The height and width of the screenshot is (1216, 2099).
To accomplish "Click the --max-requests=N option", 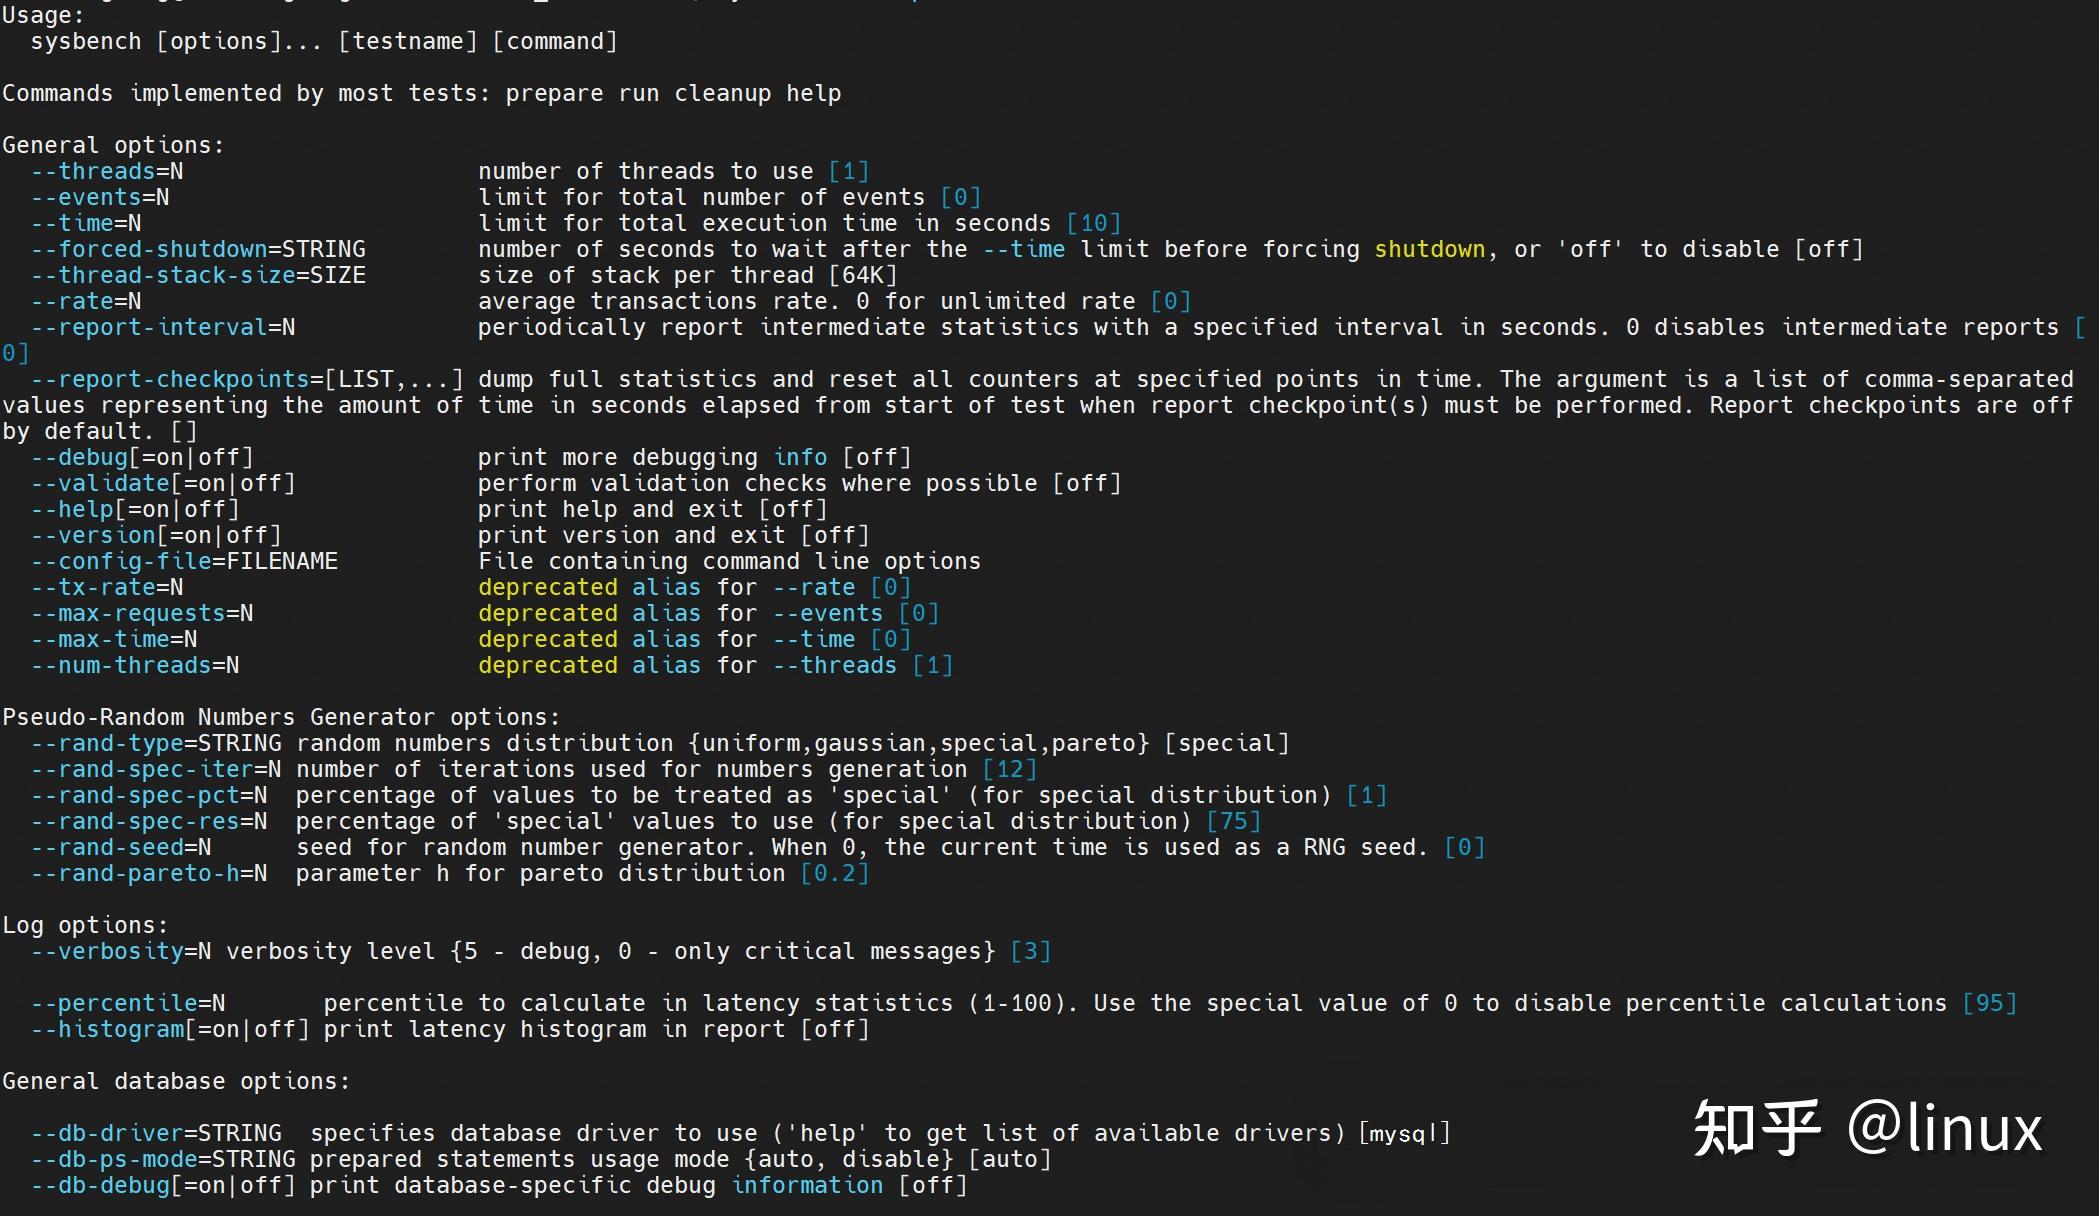I will 142,613.
